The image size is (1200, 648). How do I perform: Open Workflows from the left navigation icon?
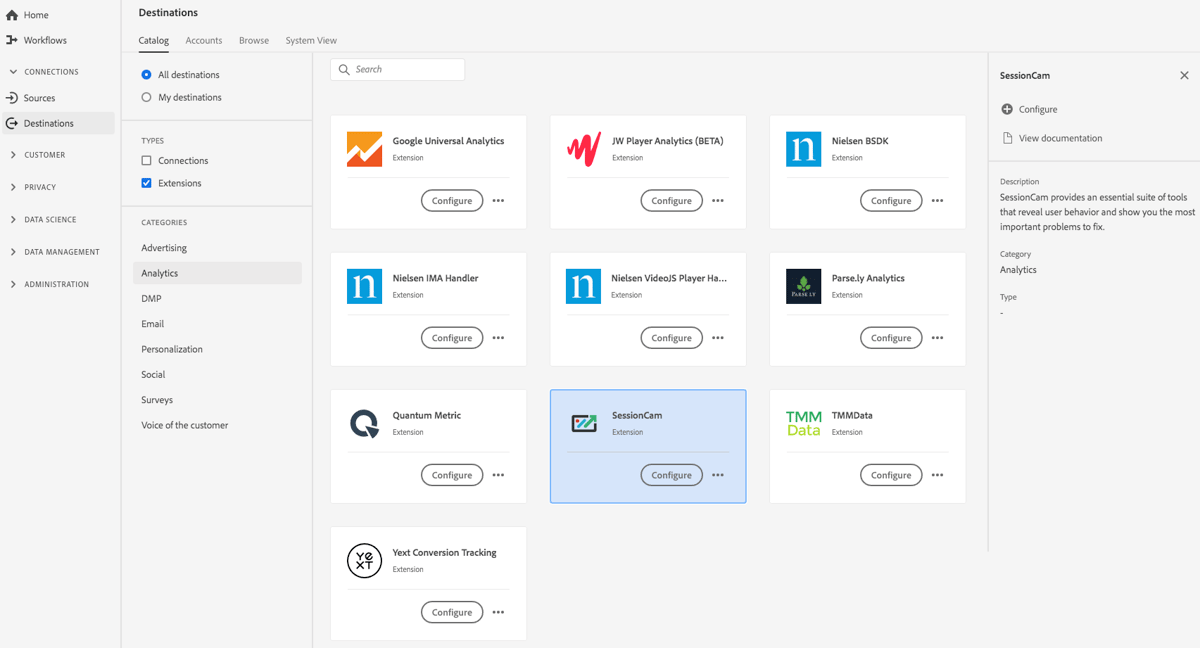(11, 40)
